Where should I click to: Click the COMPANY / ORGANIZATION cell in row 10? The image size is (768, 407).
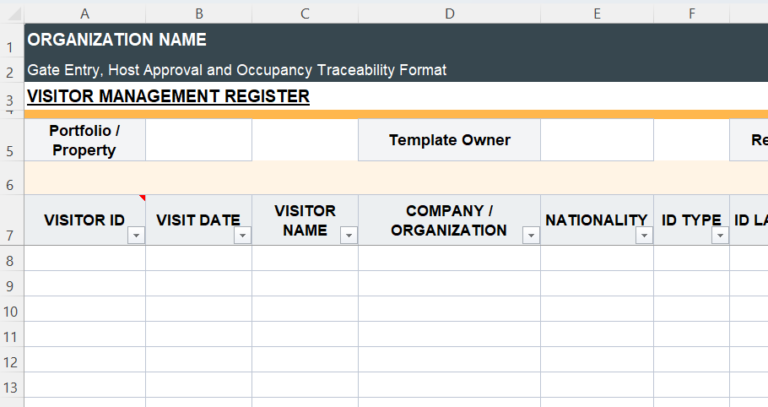pyautogui.click(x=450, y=309)
